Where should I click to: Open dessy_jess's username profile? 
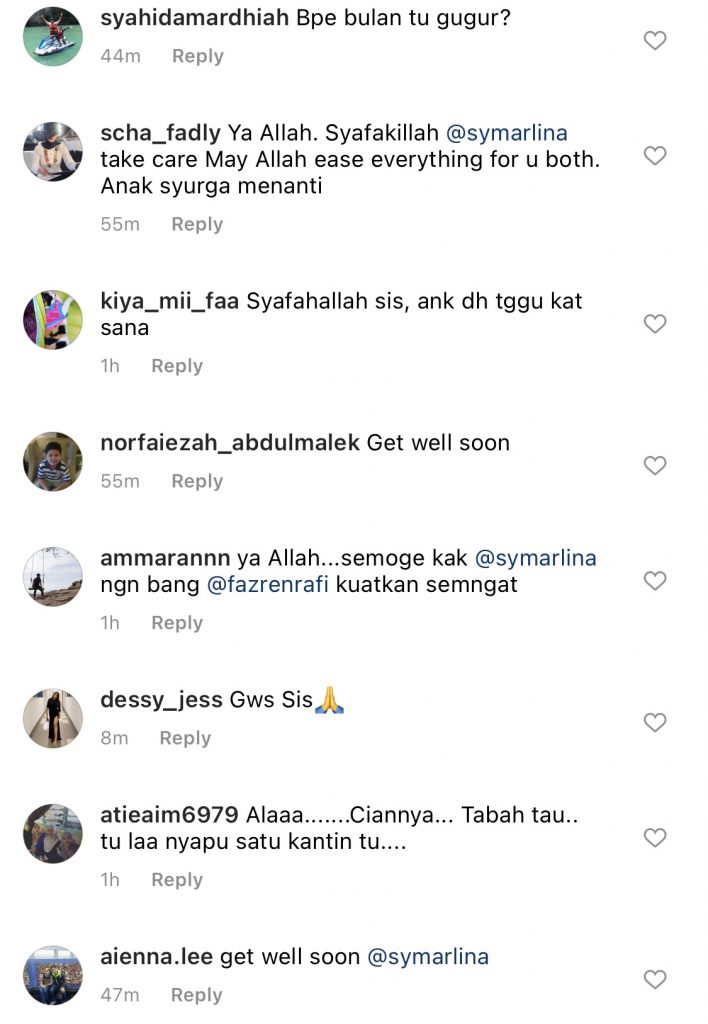(161, 699)
